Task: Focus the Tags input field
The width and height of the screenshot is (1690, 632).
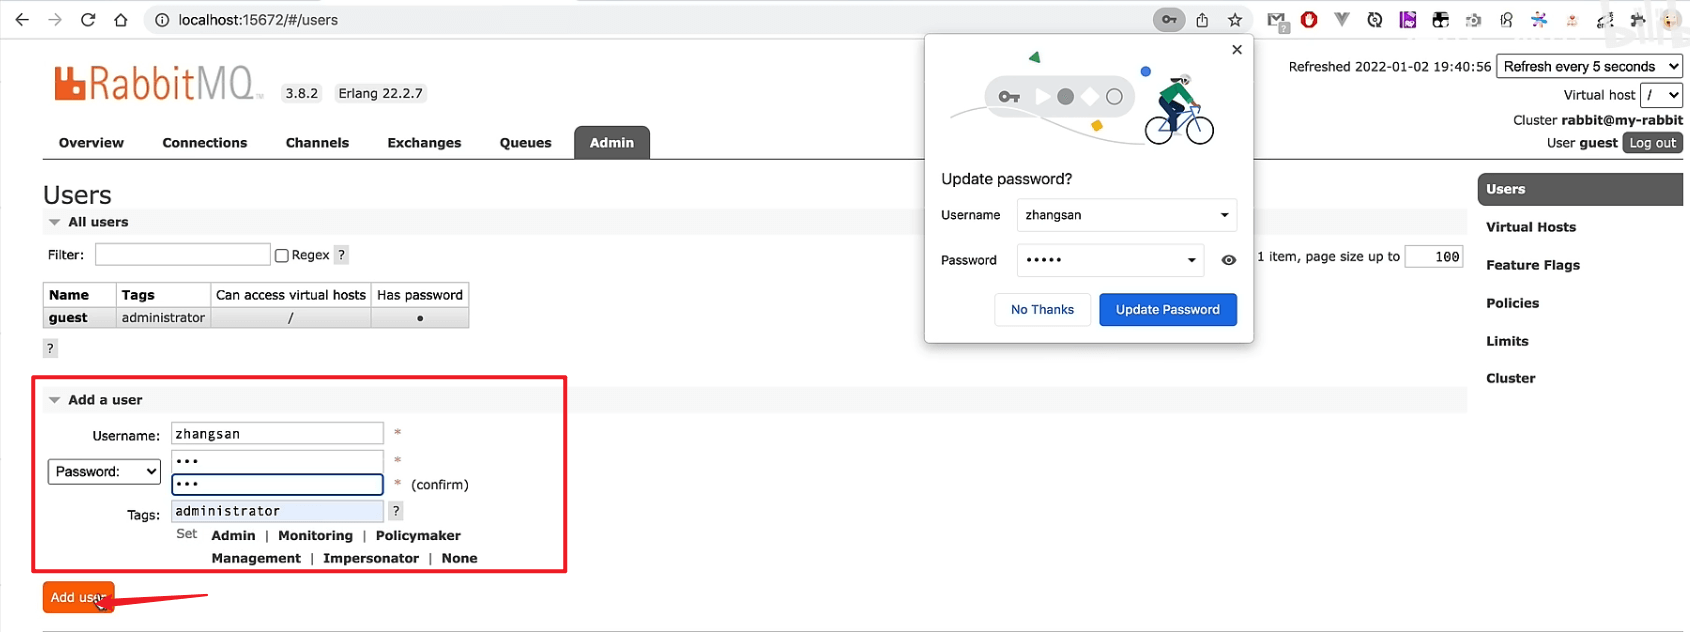Action: (277, 511)
